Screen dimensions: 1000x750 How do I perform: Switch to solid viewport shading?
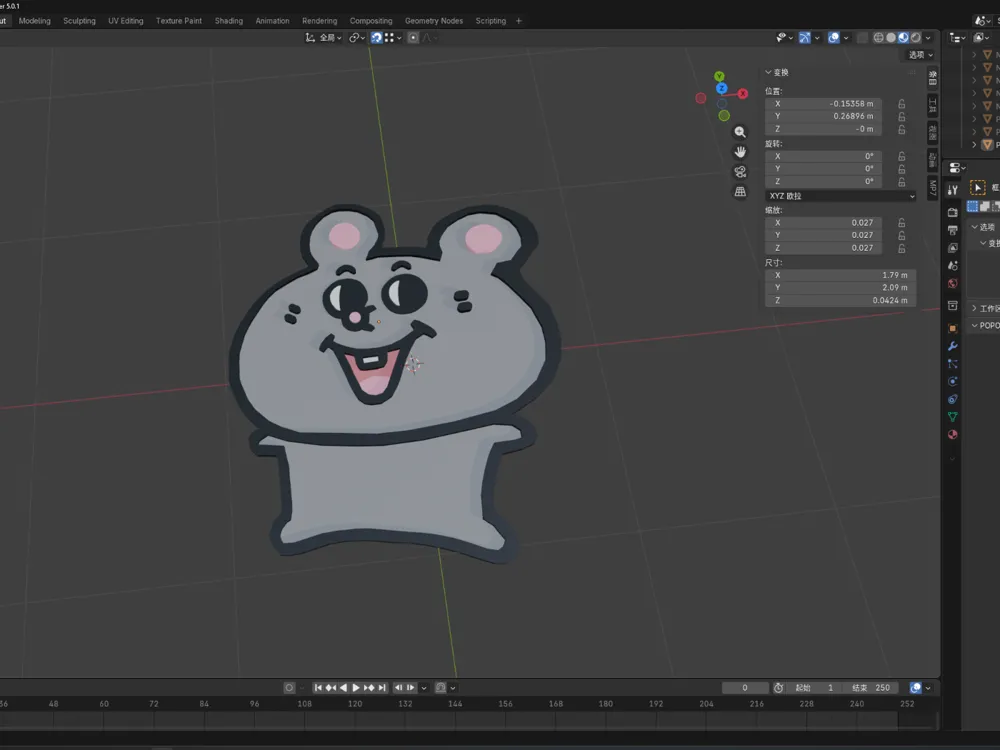pyautogui.click(x=891, y=38)
